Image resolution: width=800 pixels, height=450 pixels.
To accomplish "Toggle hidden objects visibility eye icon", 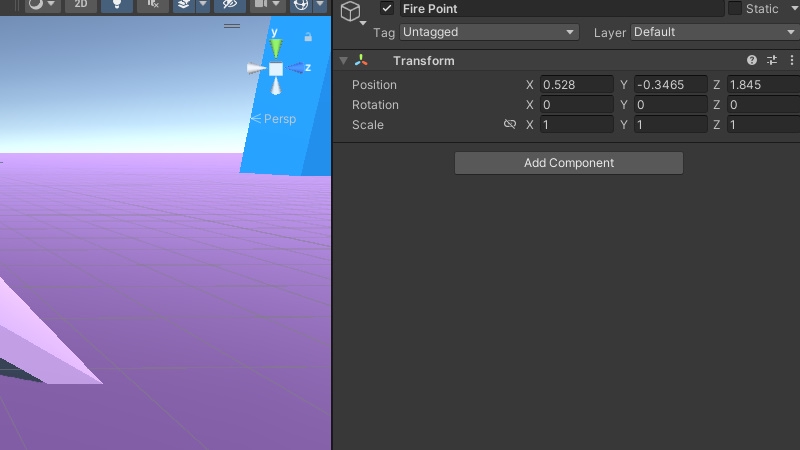I will [x=230, y=5].
